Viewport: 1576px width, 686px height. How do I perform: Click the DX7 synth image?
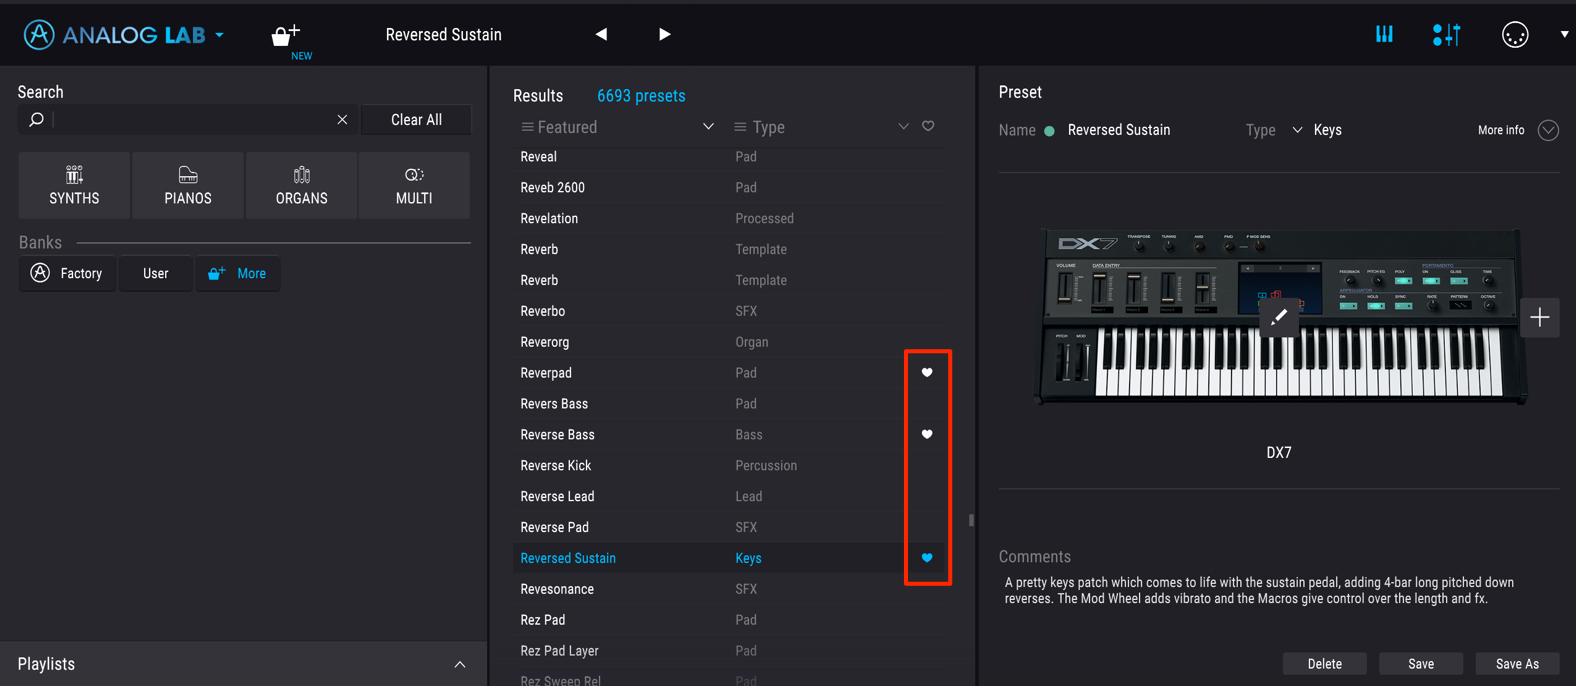point(1279,316)
